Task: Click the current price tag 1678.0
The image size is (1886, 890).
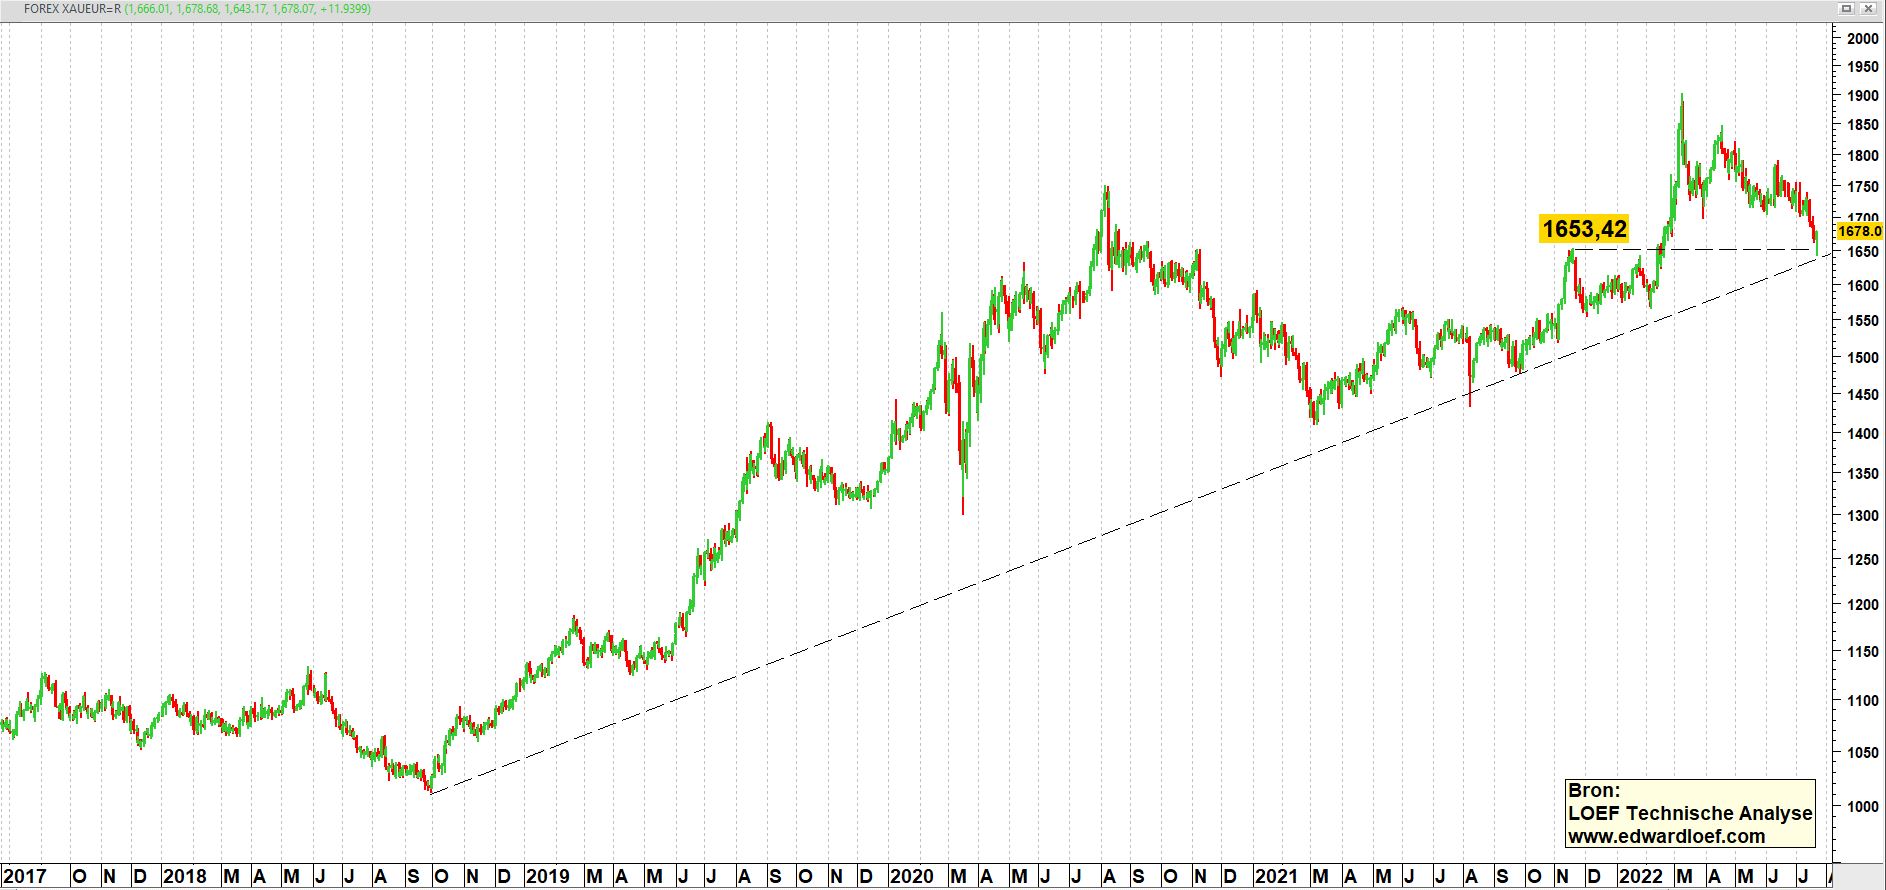Action: tap(1859, 231)
